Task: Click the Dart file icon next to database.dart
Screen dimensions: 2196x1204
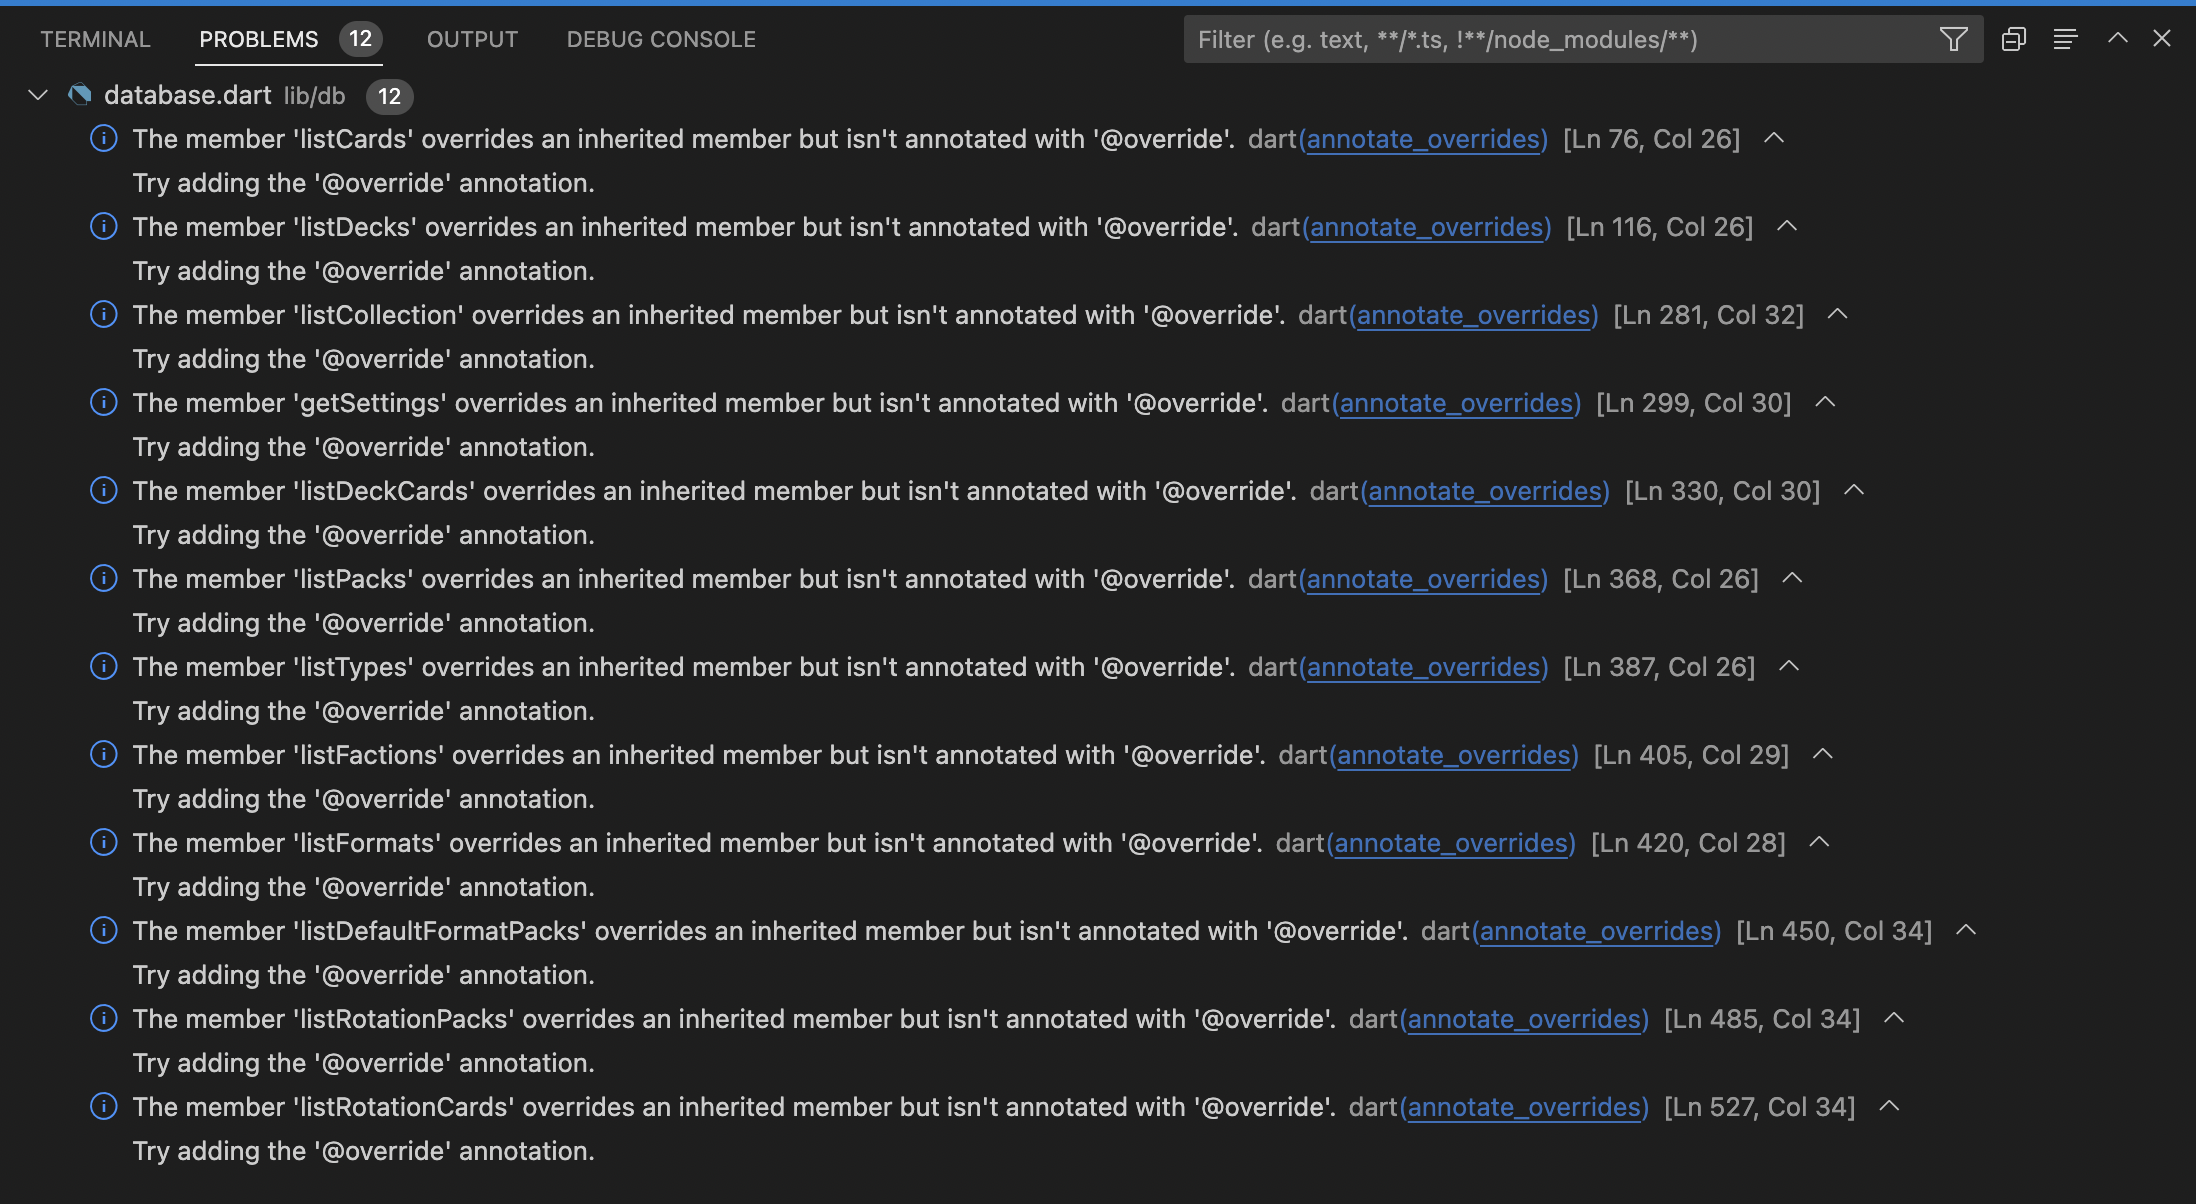Action: point(80,94)
